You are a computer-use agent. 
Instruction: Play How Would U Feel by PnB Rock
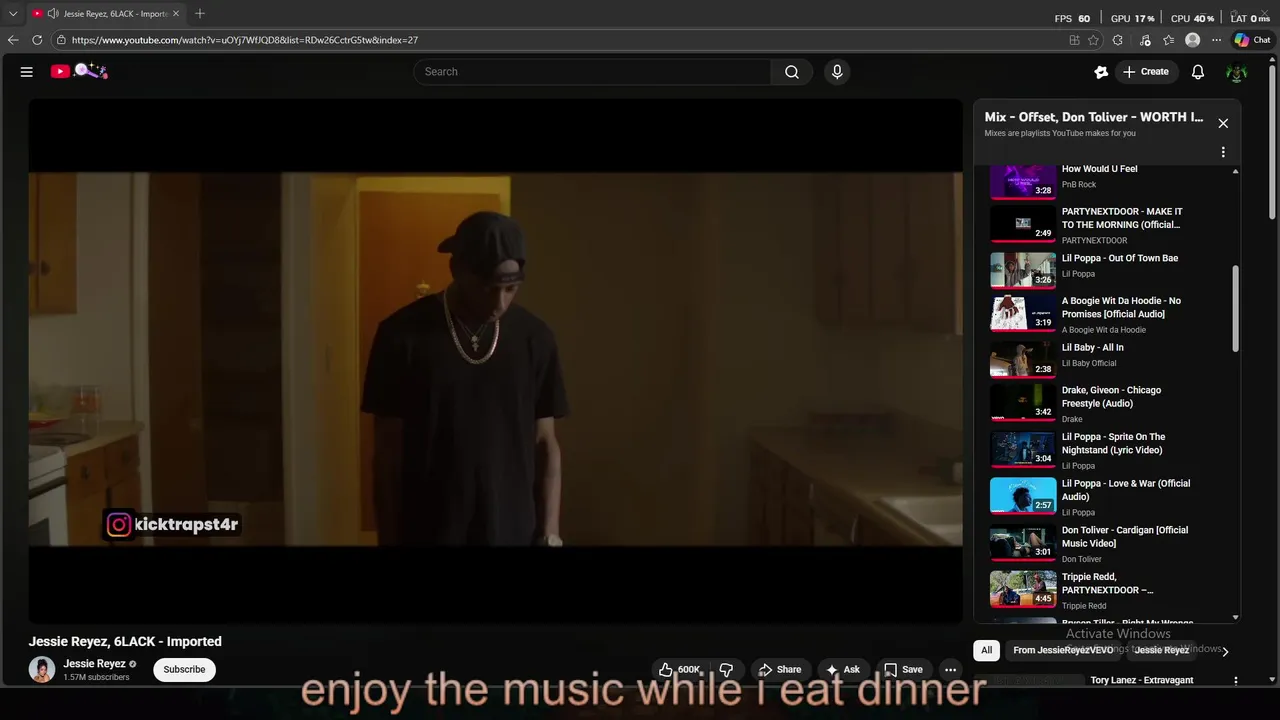(x=1100, y=177)
